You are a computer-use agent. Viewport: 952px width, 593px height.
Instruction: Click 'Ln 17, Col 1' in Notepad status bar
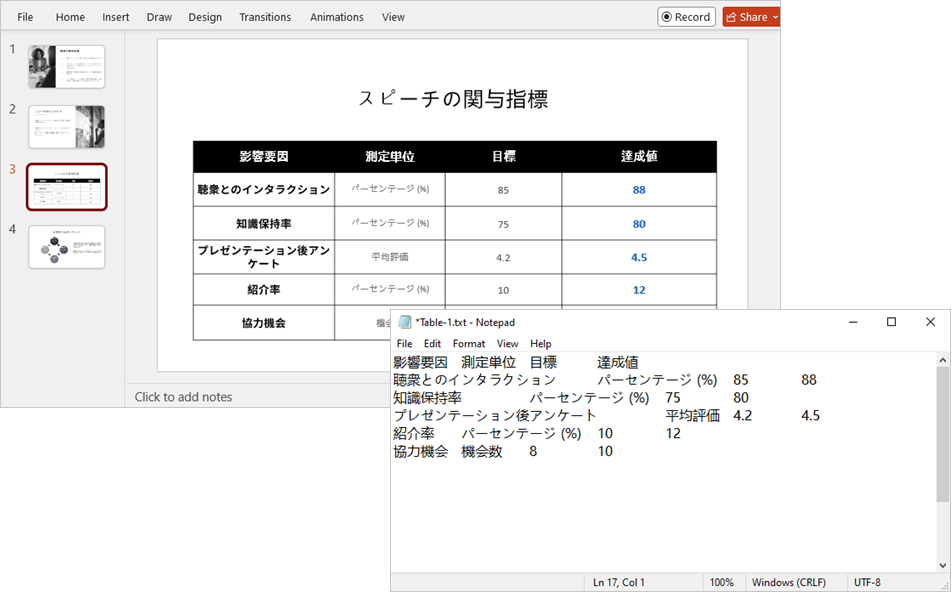coord(619,582)
